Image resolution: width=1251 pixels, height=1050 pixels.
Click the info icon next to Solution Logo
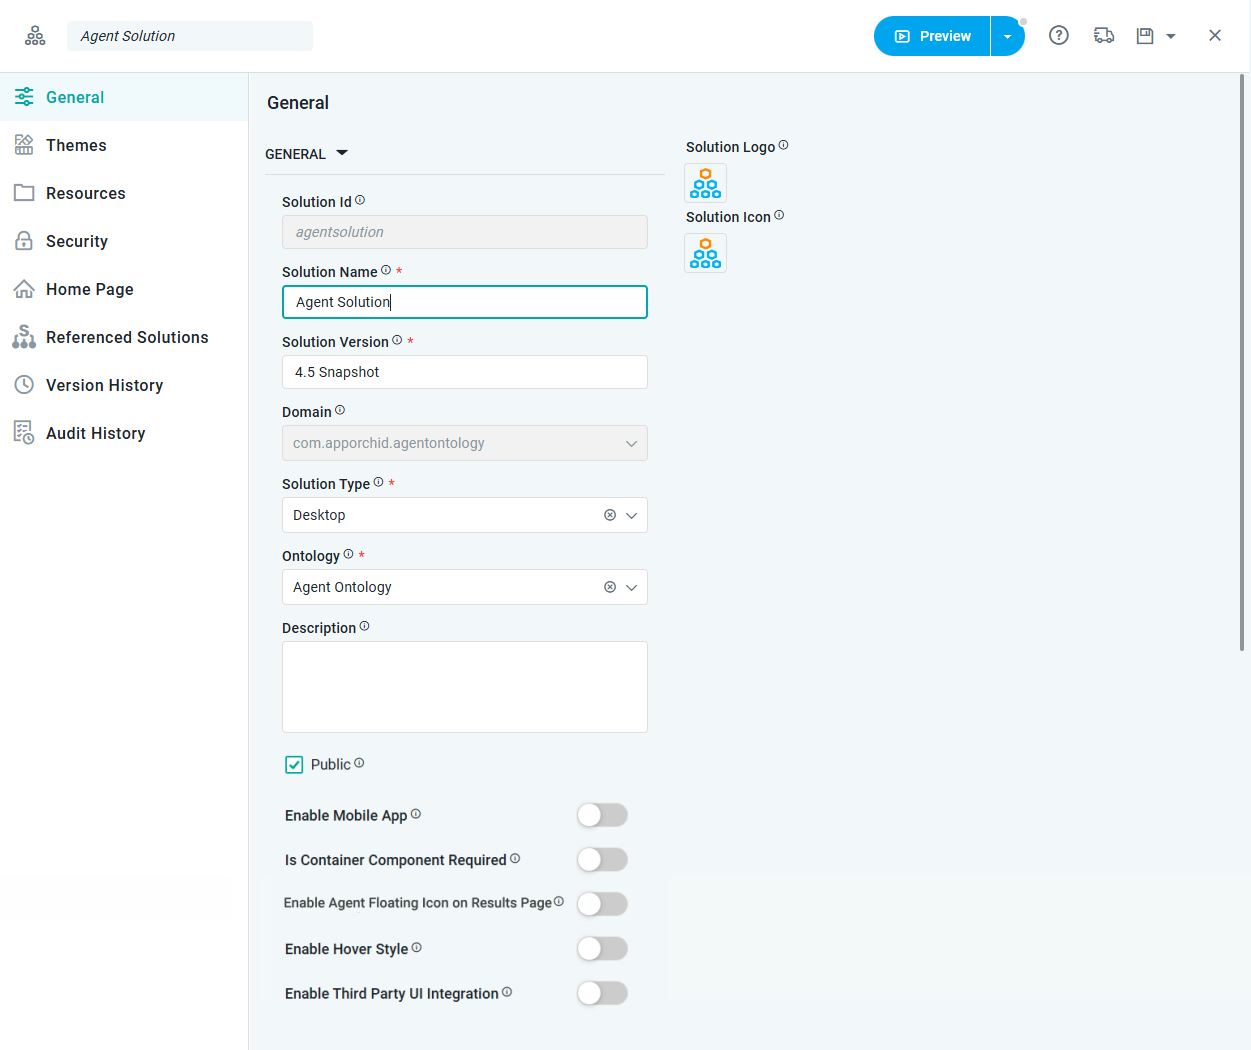coord(783,145)
